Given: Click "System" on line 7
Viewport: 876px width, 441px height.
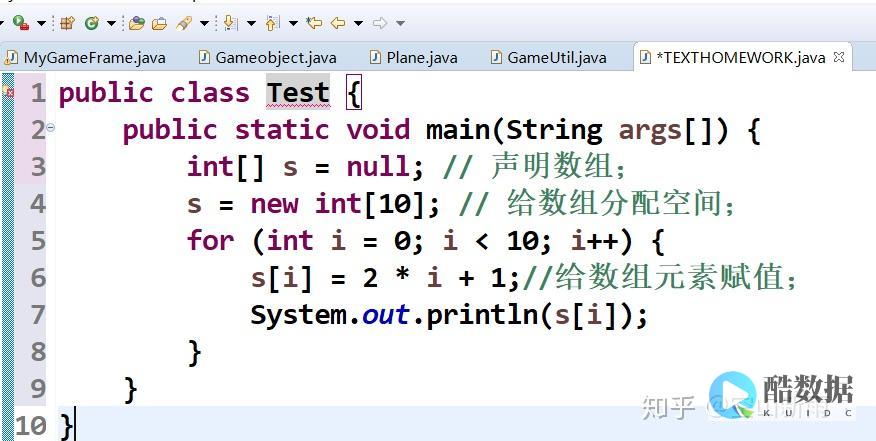Looking at the screenshot, I should pyautogui.click(x=298, y=315).
